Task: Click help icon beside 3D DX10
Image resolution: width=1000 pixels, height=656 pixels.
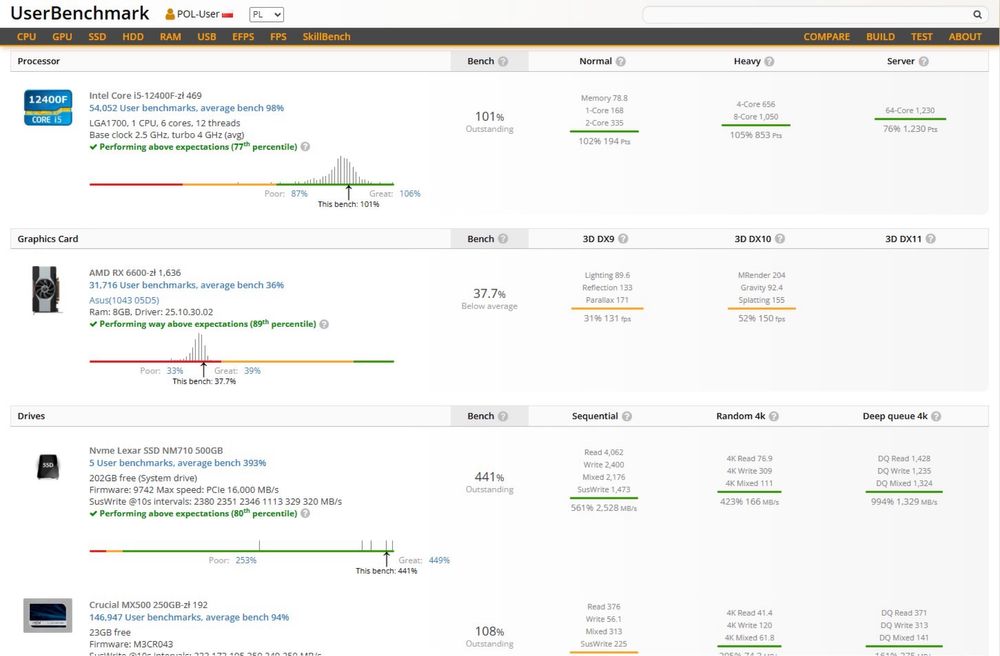Action: [x=780, y=238]
